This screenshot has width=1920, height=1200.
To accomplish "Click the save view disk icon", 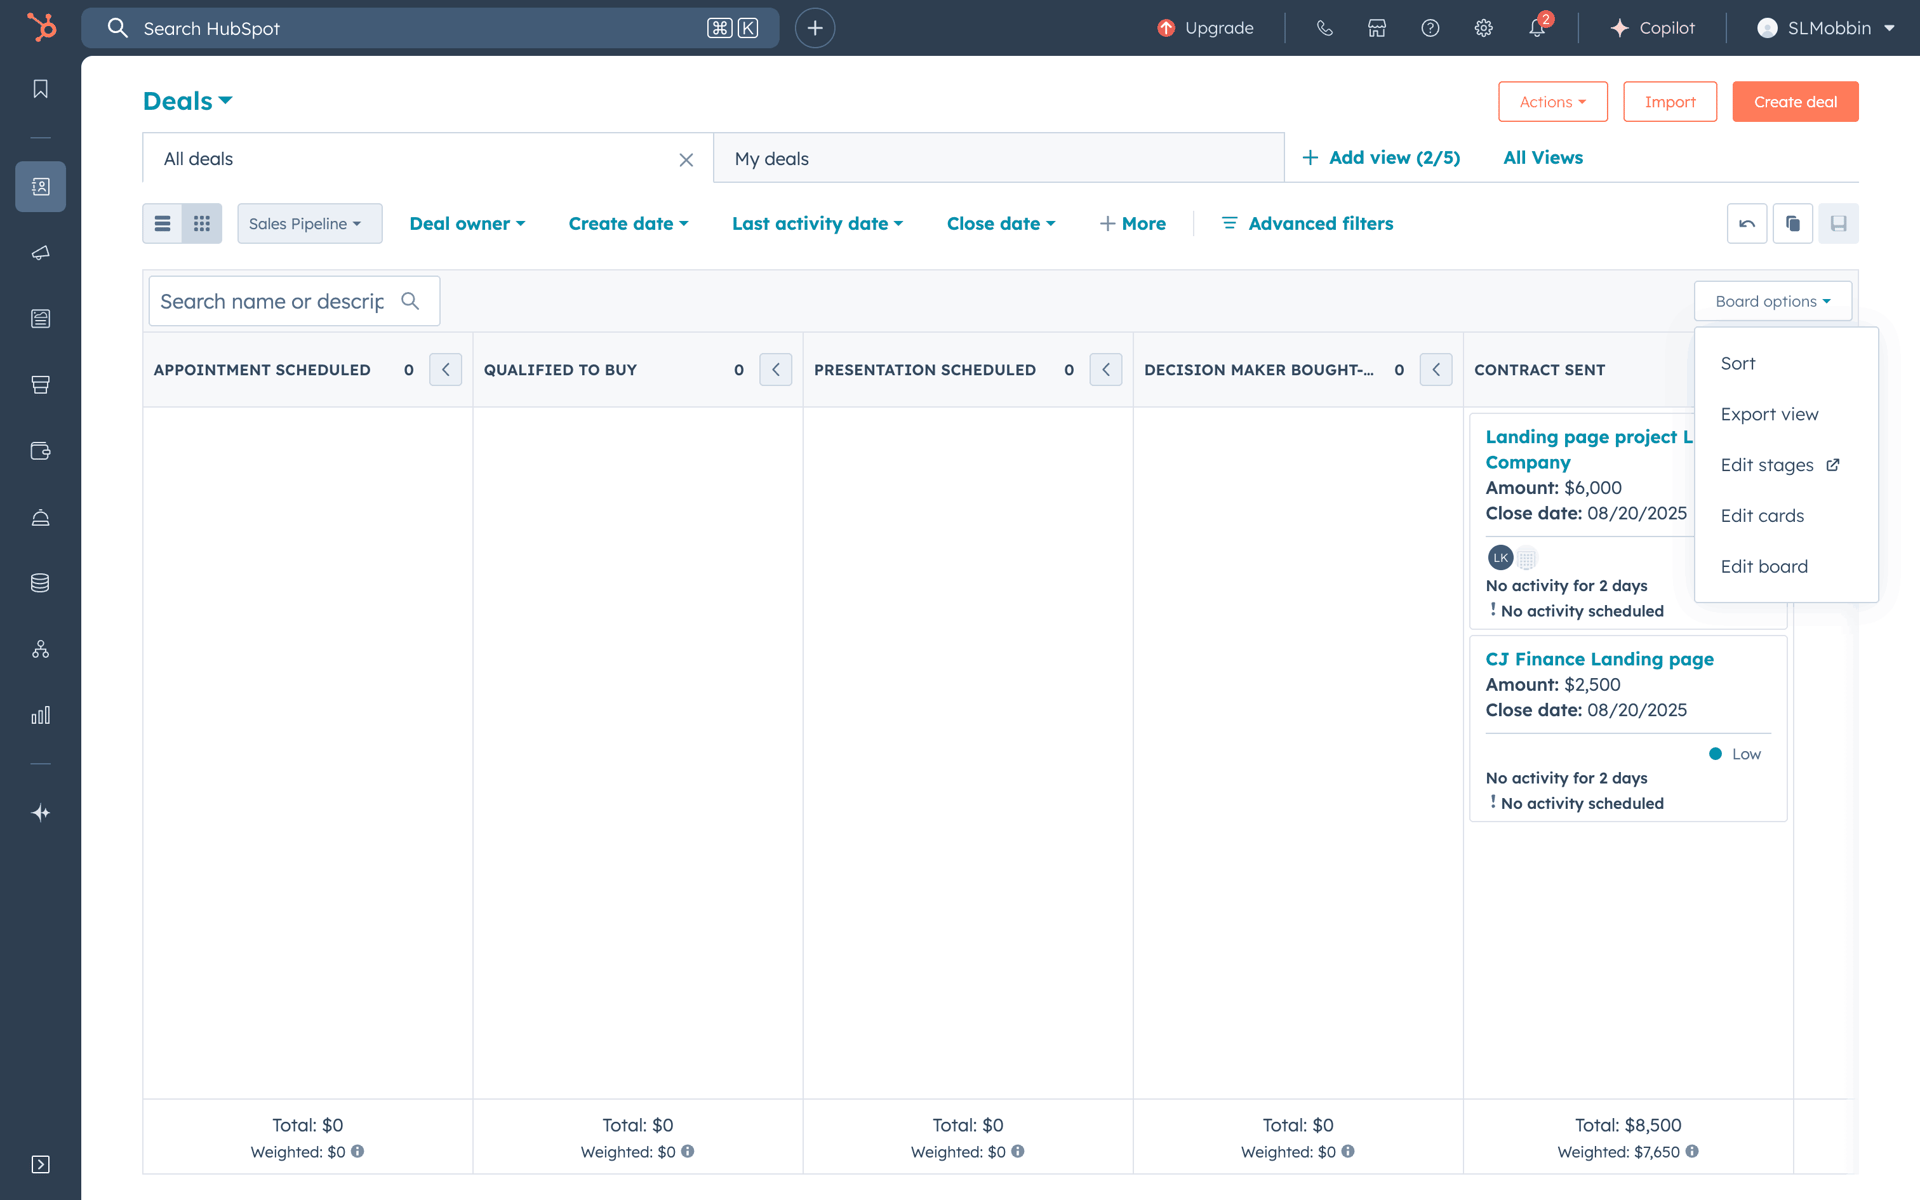I will click(x=1839, y=224).
